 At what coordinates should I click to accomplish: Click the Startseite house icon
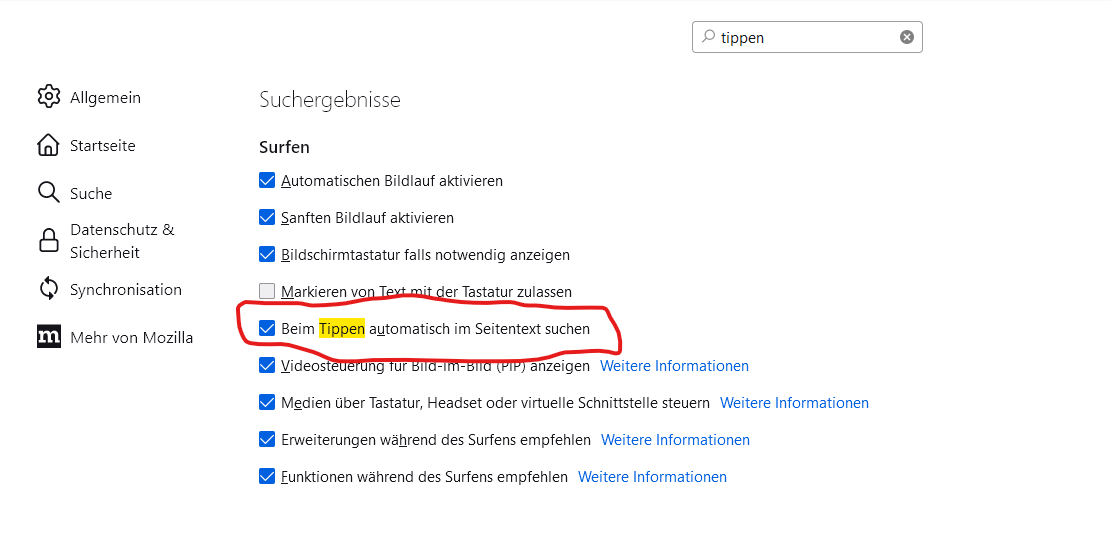[x=48, y=145]
